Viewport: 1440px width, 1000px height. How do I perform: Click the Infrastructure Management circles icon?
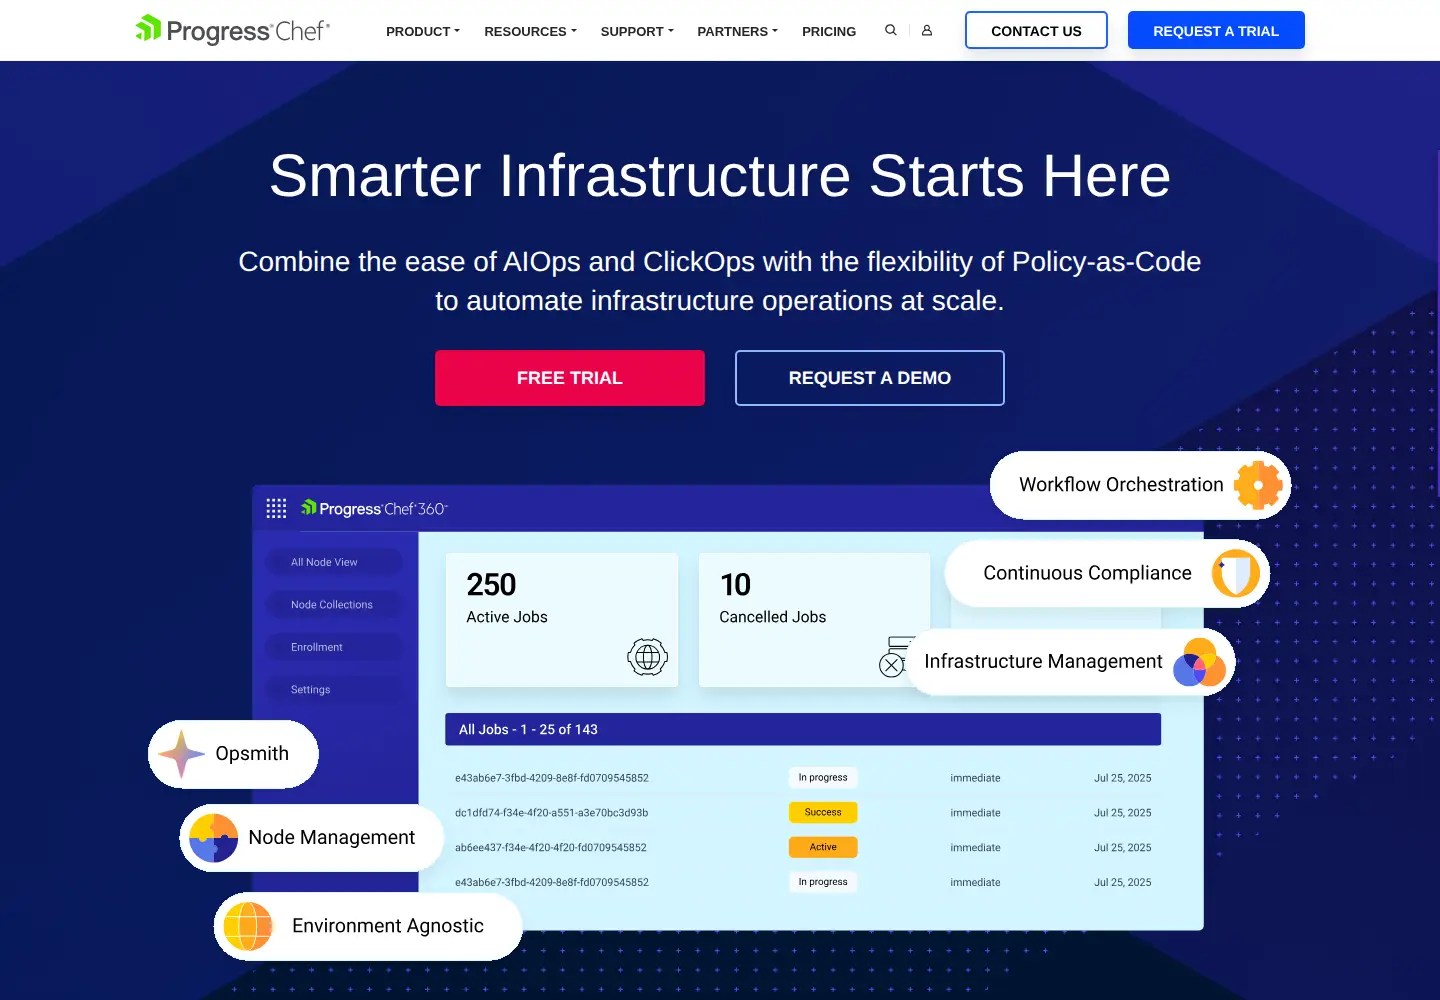click(x=1200, y=662)
